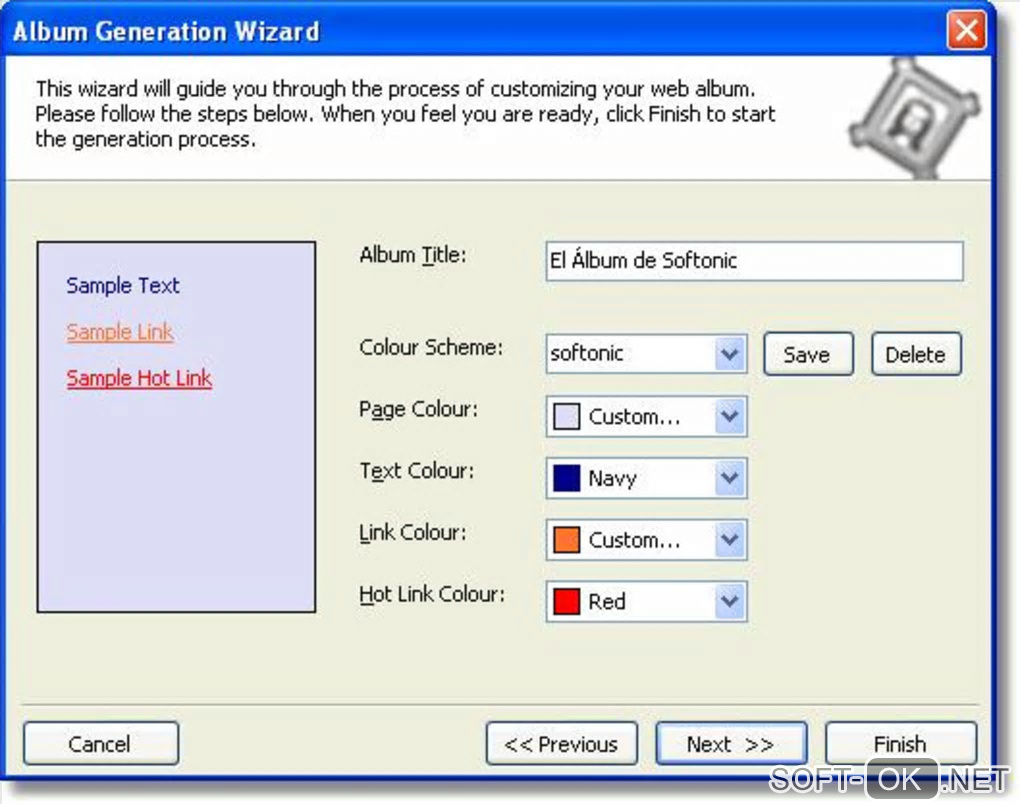
Task: Click the picture frame wizard icon
Action: [x=914, y=117]
